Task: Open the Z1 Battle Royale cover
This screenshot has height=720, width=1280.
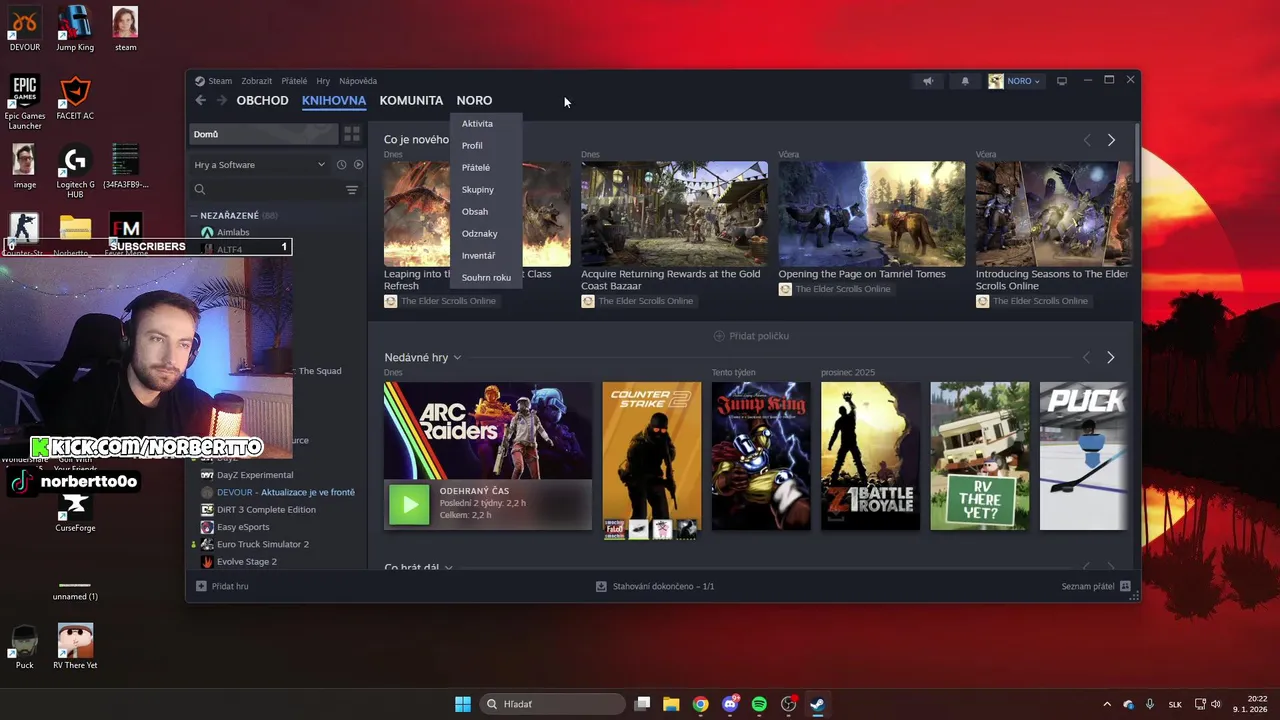Action: [870, 456]
